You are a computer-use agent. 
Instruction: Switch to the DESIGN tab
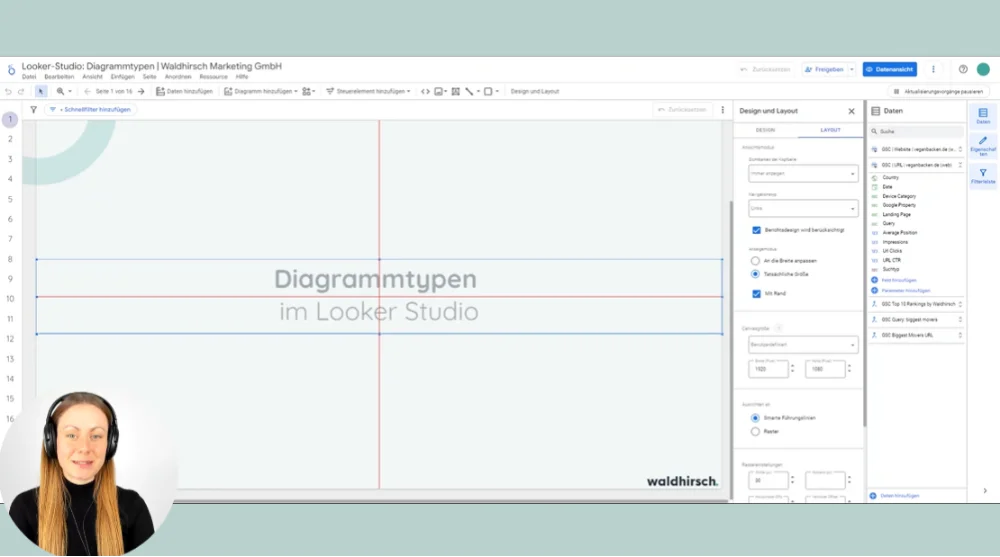click(x=765, y=130)
